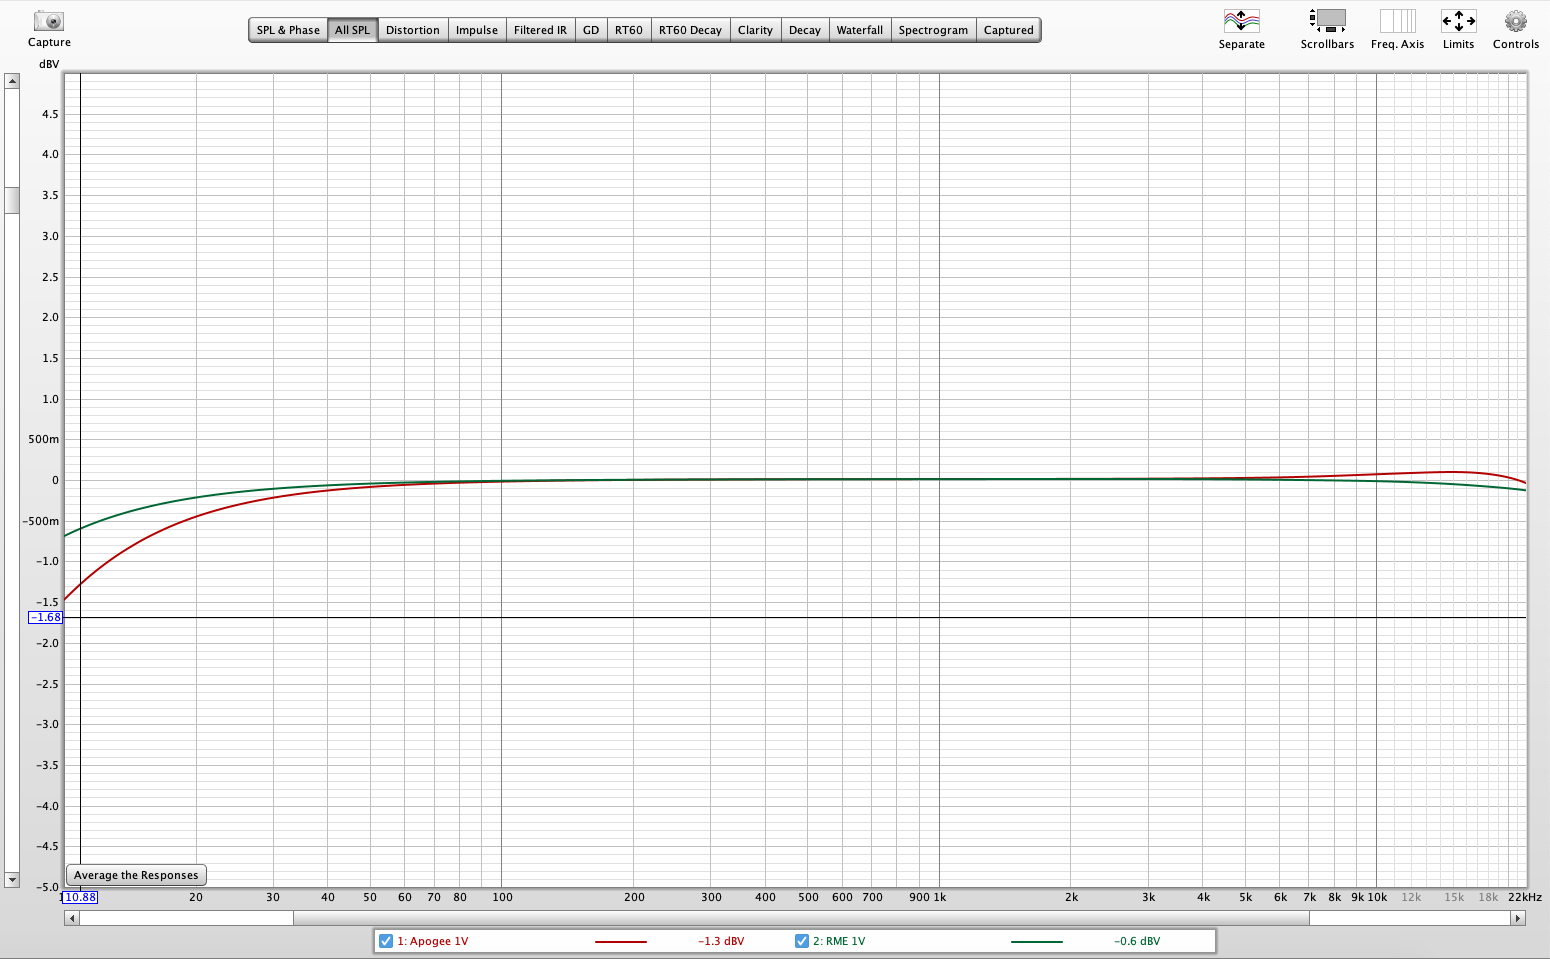Switch to Filtered IR tab

pos(540,30)
